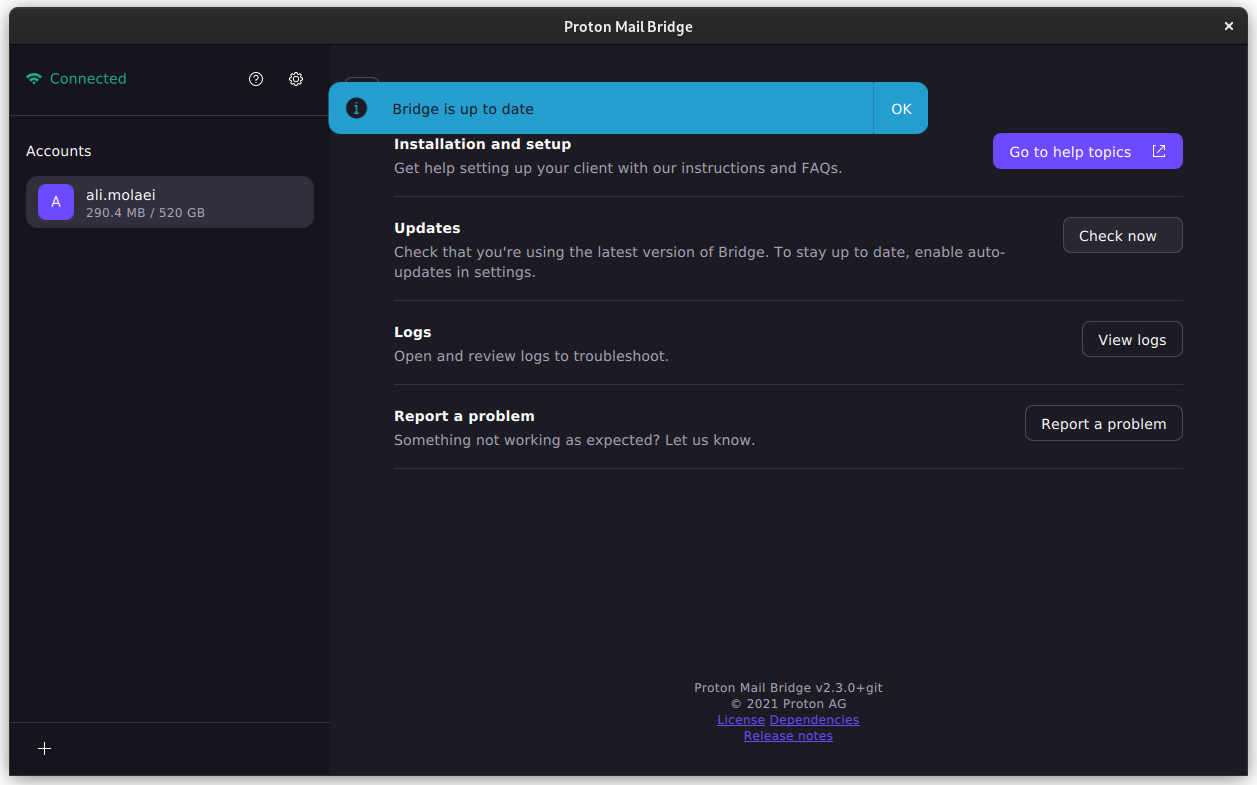
Task: Click the Logs section heading
Action: pos(413,332)
